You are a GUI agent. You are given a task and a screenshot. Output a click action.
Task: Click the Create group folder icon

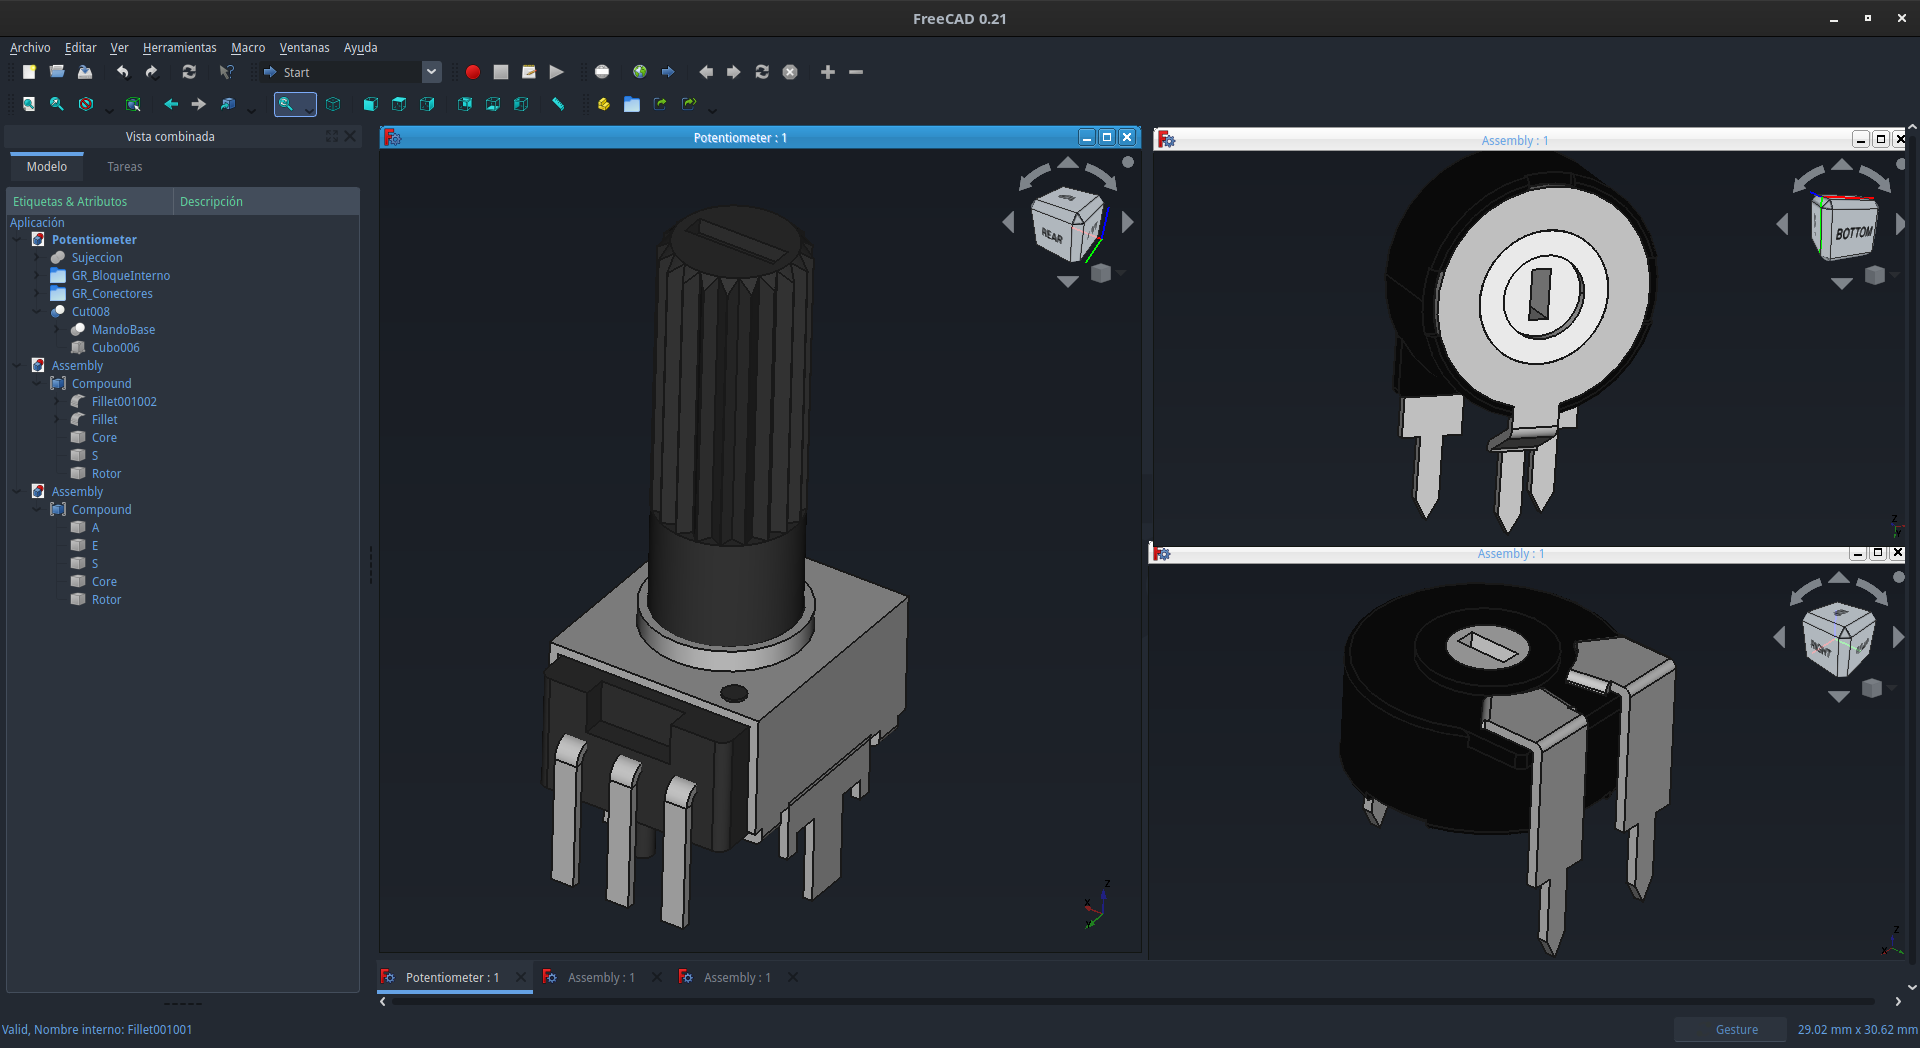tap(632, 104)
